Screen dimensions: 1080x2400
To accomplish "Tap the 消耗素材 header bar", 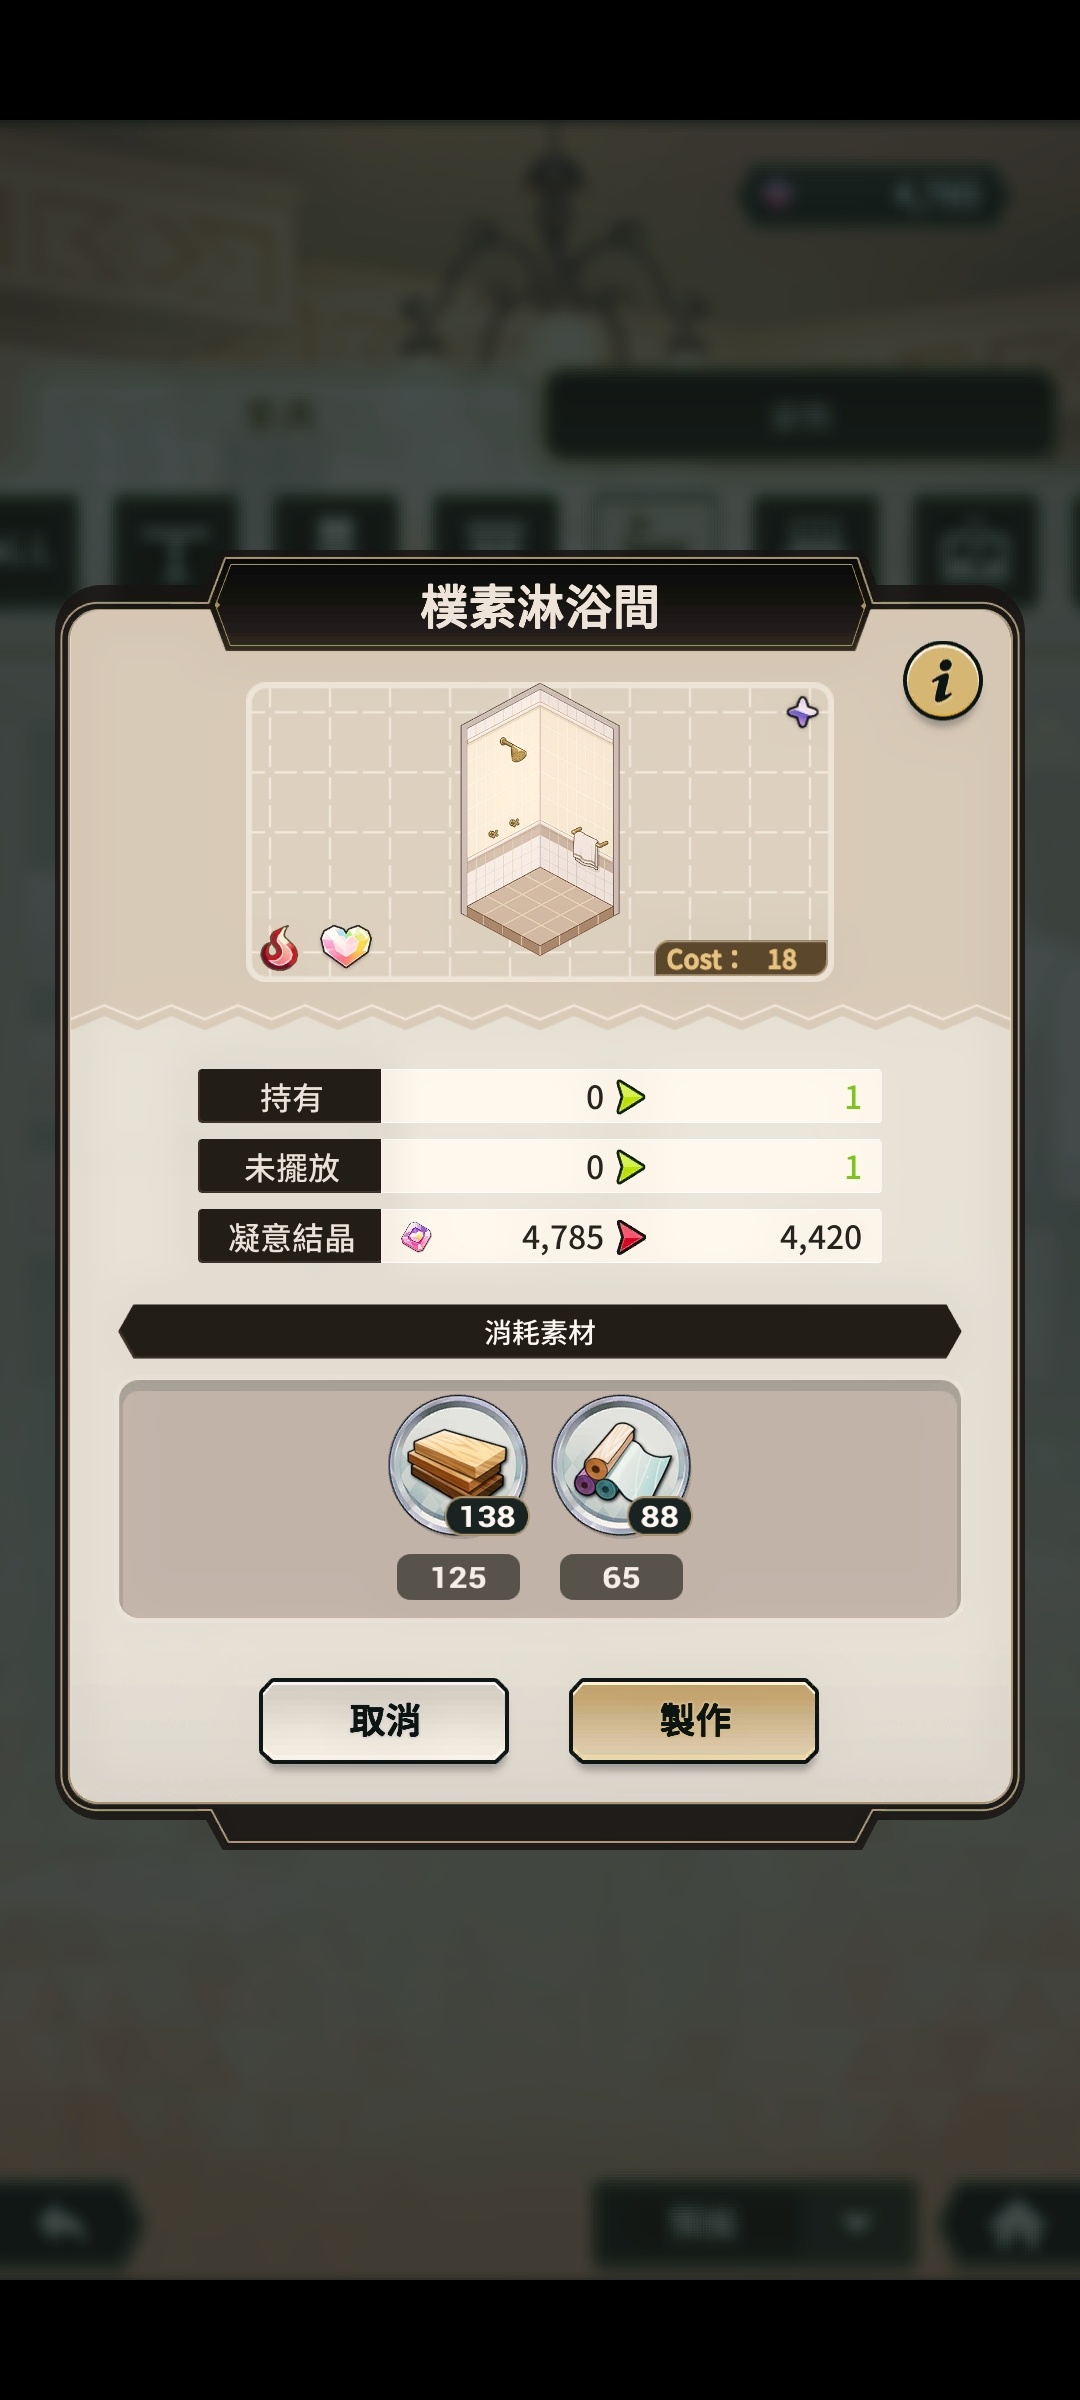I will (x=540, y=1332).
